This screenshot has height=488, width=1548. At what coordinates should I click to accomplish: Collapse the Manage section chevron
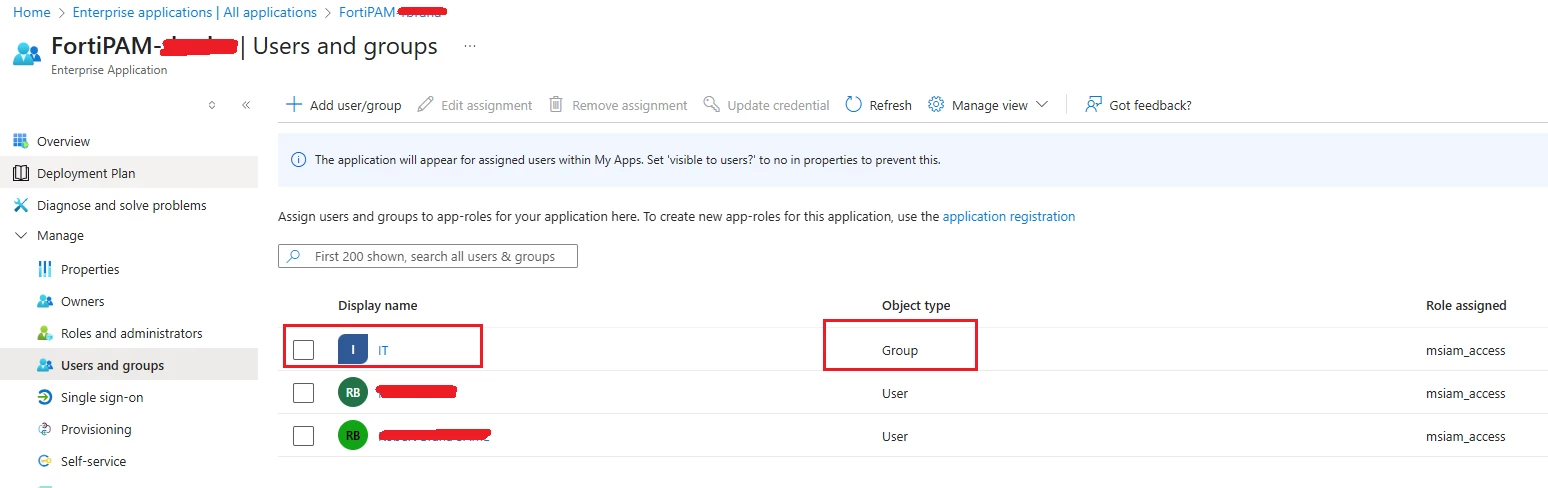click(x=20, y=236)
